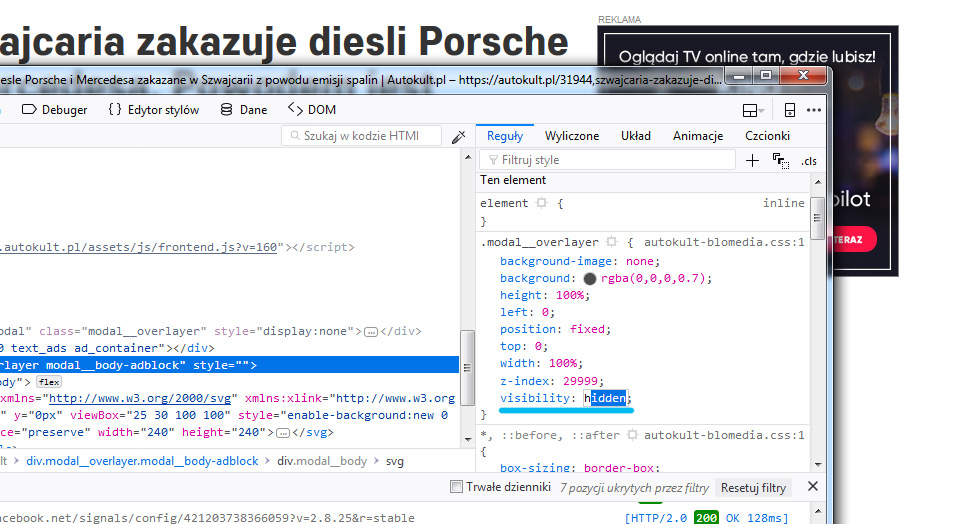Click the Resetuj filtry button
Viewport: 960px width, 524px height.
pyautogui.click(x=753, y=488)
